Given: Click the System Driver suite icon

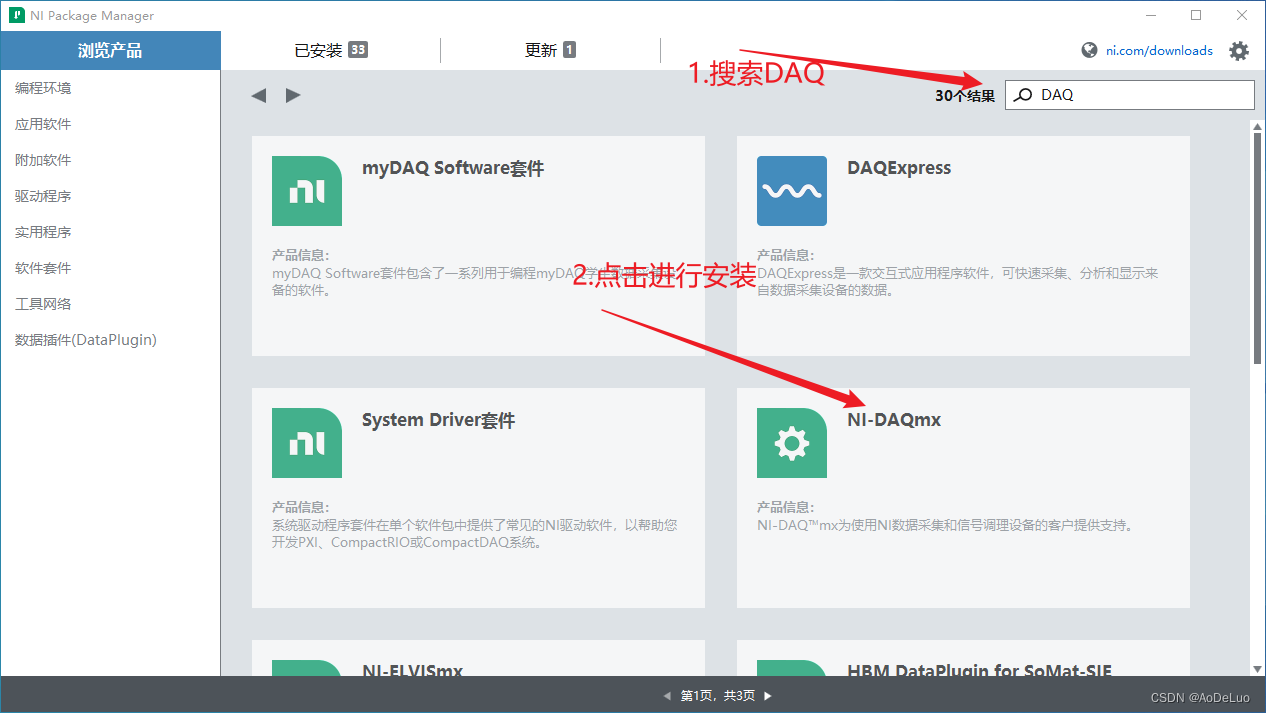Looking at the screenshot, I should coord(307,443).
